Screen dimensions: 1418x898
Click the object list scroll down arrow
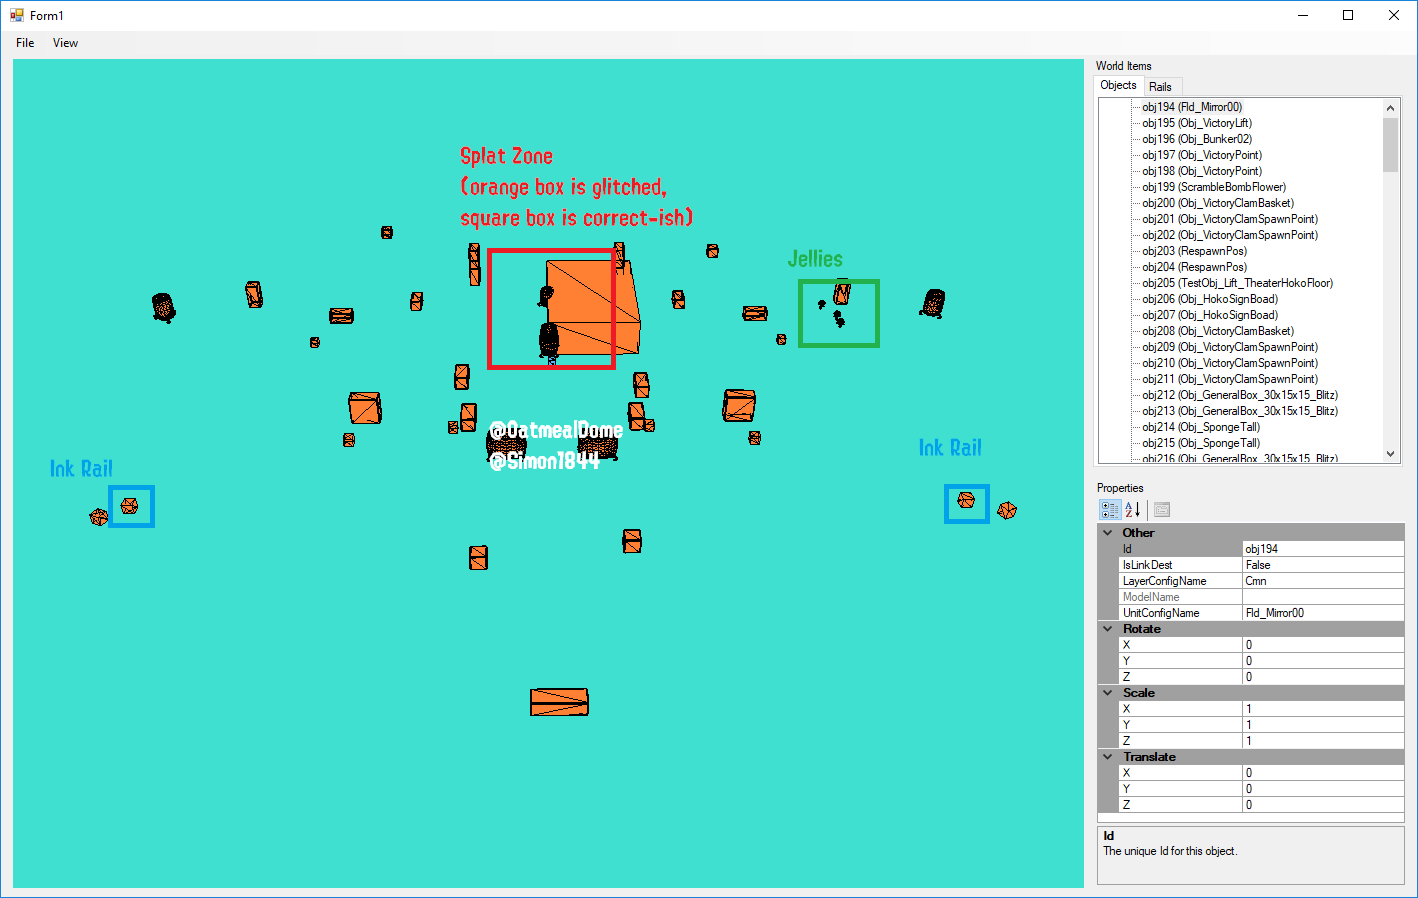click(1390, 454)
